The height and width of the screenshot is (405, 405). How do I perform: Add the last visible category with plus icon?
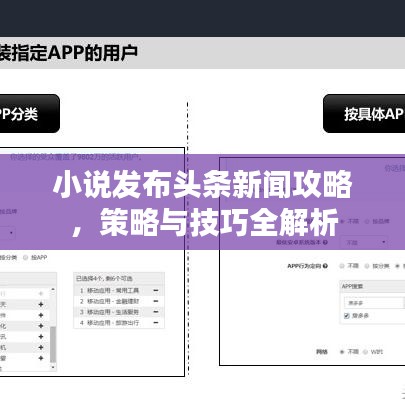click(41, 358)
